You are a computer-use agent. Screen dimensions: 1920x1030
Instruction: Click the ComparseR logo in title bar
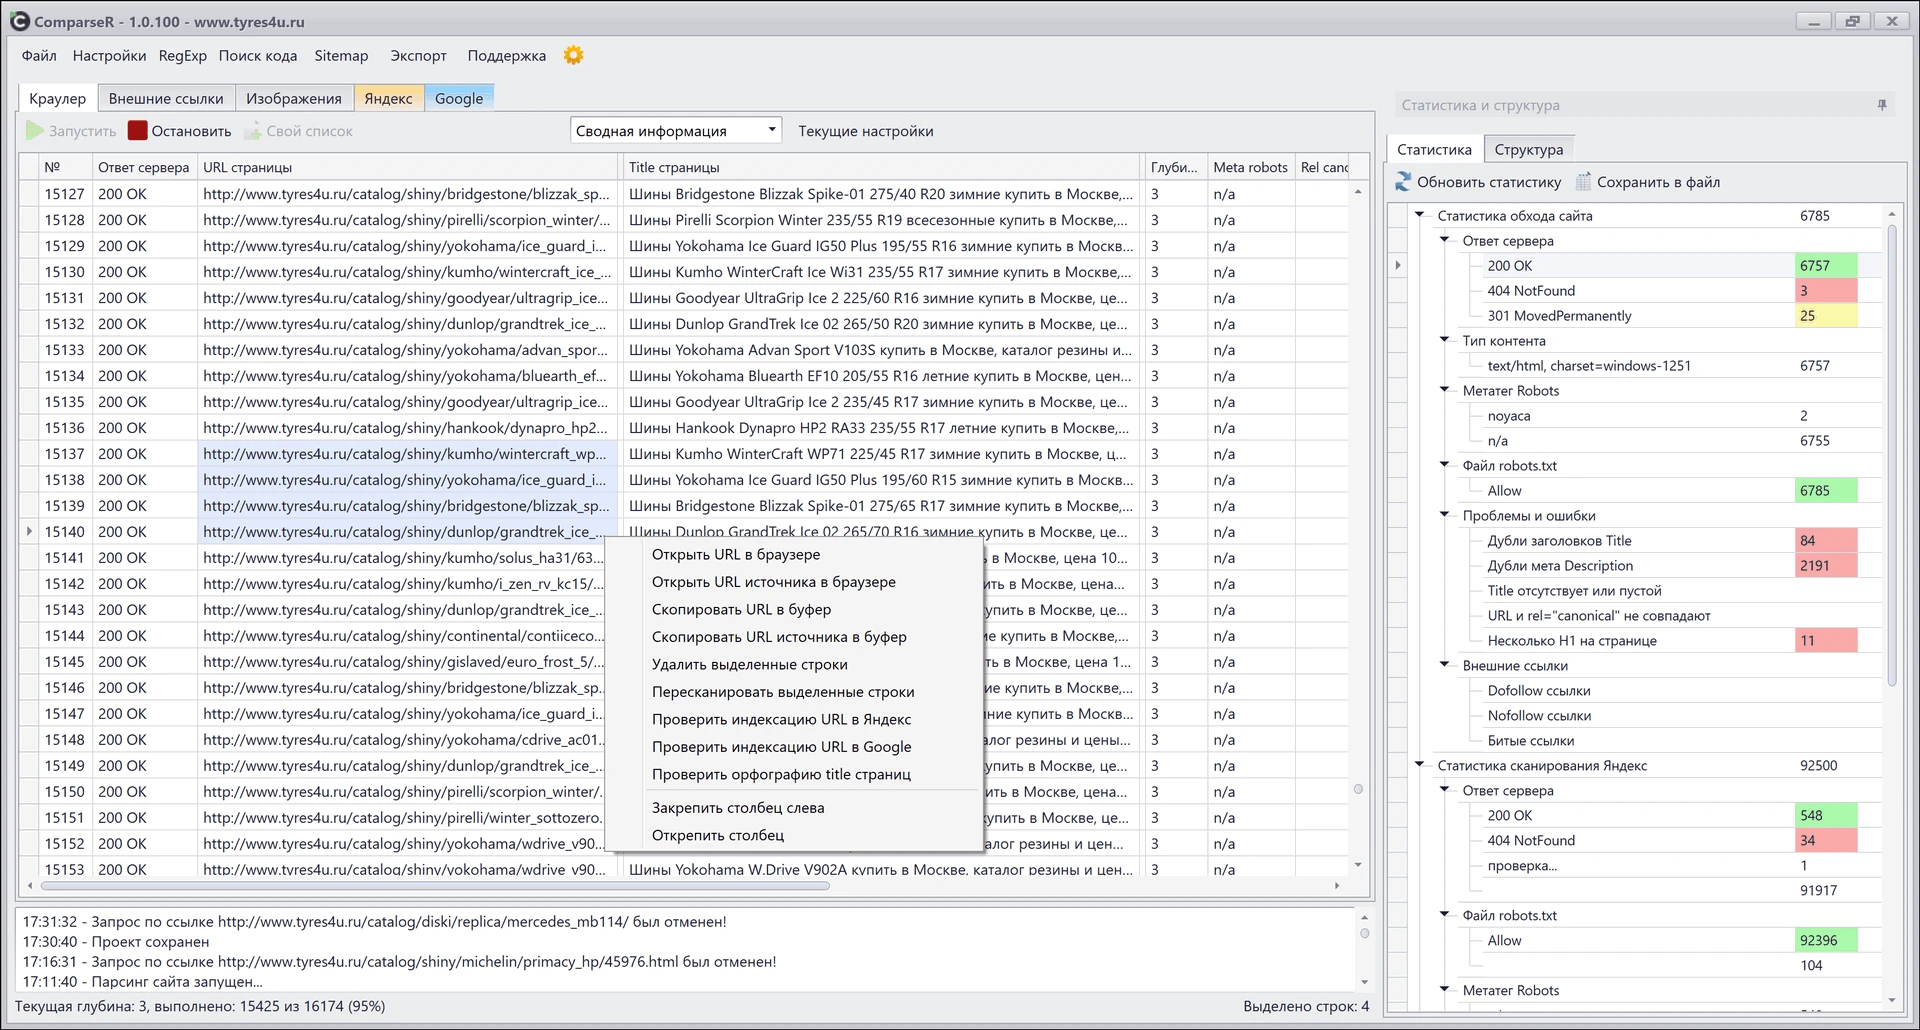pyautogui.click(x=20, y=21)
